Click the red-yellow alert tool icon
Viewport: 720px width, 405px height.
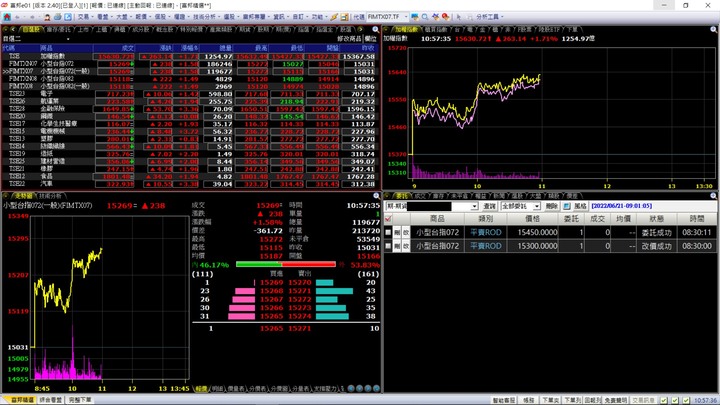[445, 17]
